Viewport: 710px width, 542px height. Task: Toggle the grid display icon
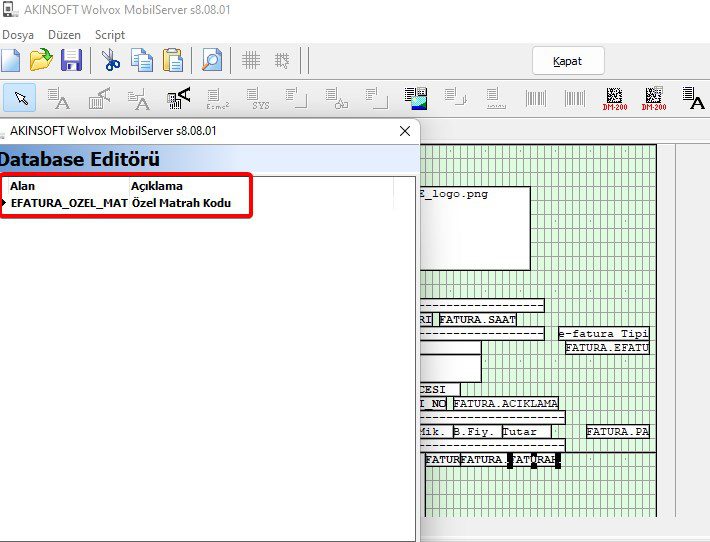(250, 60)
